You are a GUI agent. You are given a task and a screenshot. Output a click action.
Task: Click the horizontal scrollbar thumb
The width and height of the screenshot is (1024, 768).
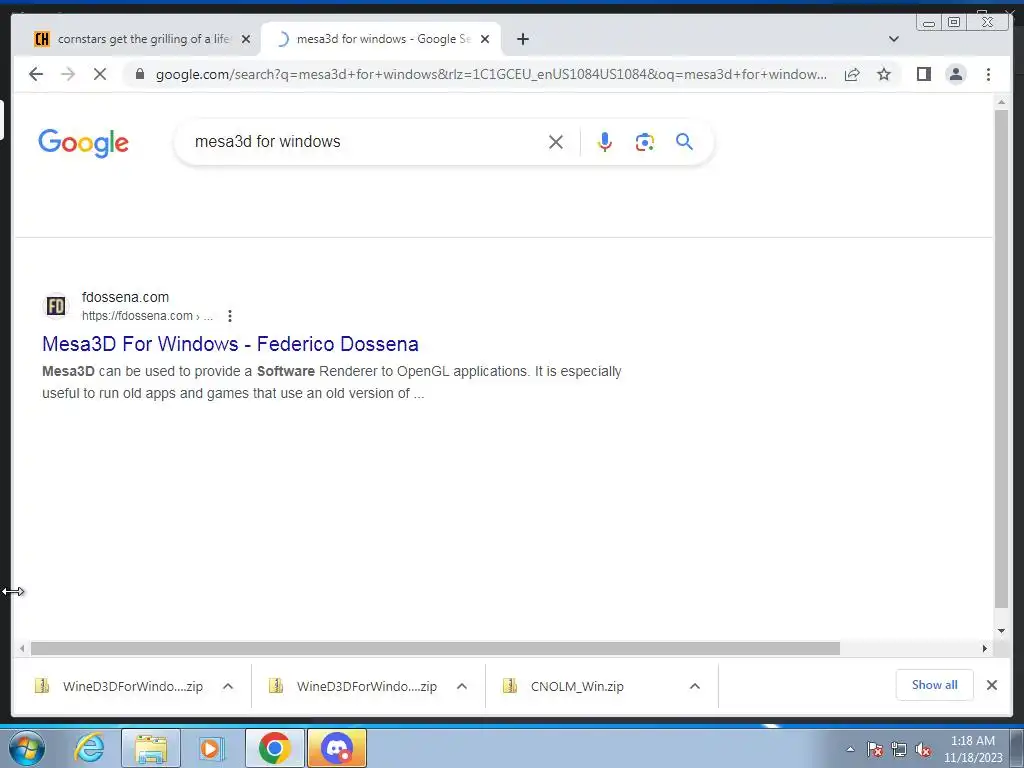[x=435, y=648]
